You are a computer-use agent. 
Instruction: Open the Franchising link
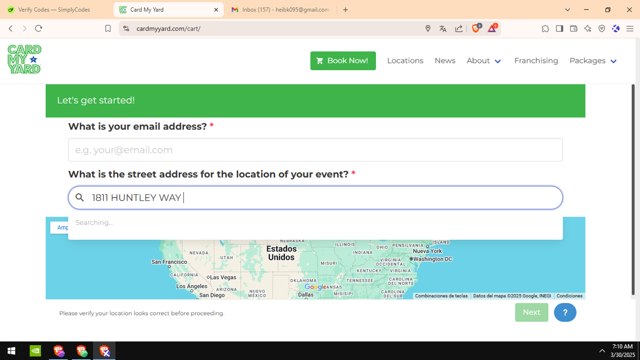tap(536, 61)
